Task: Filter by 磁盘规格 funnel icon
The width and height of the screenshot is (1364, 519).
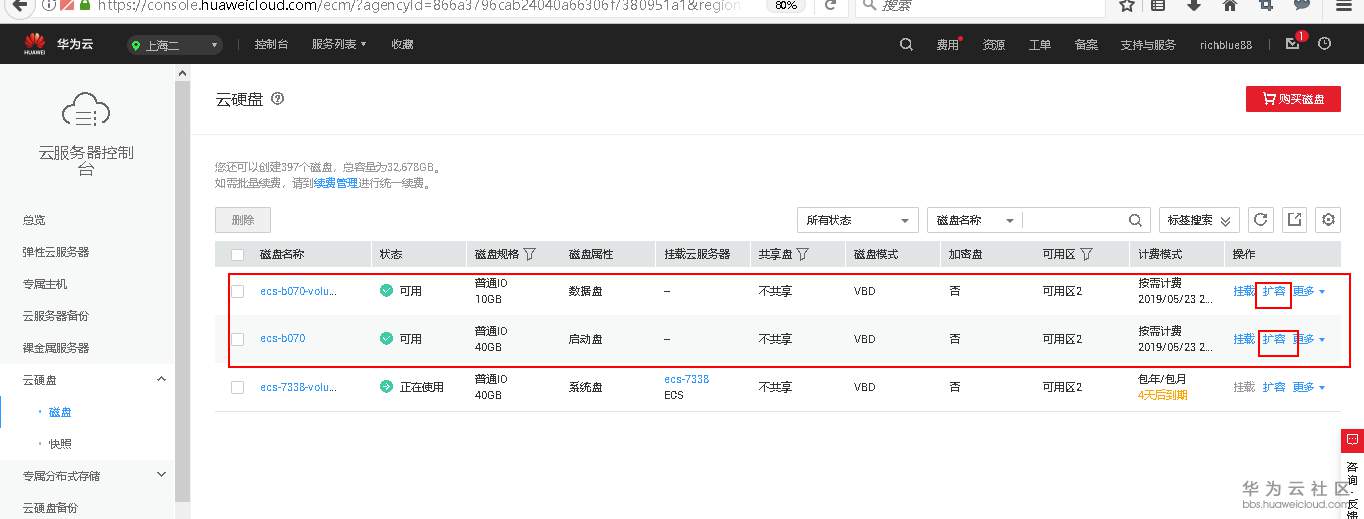Action: pos(530,254)
